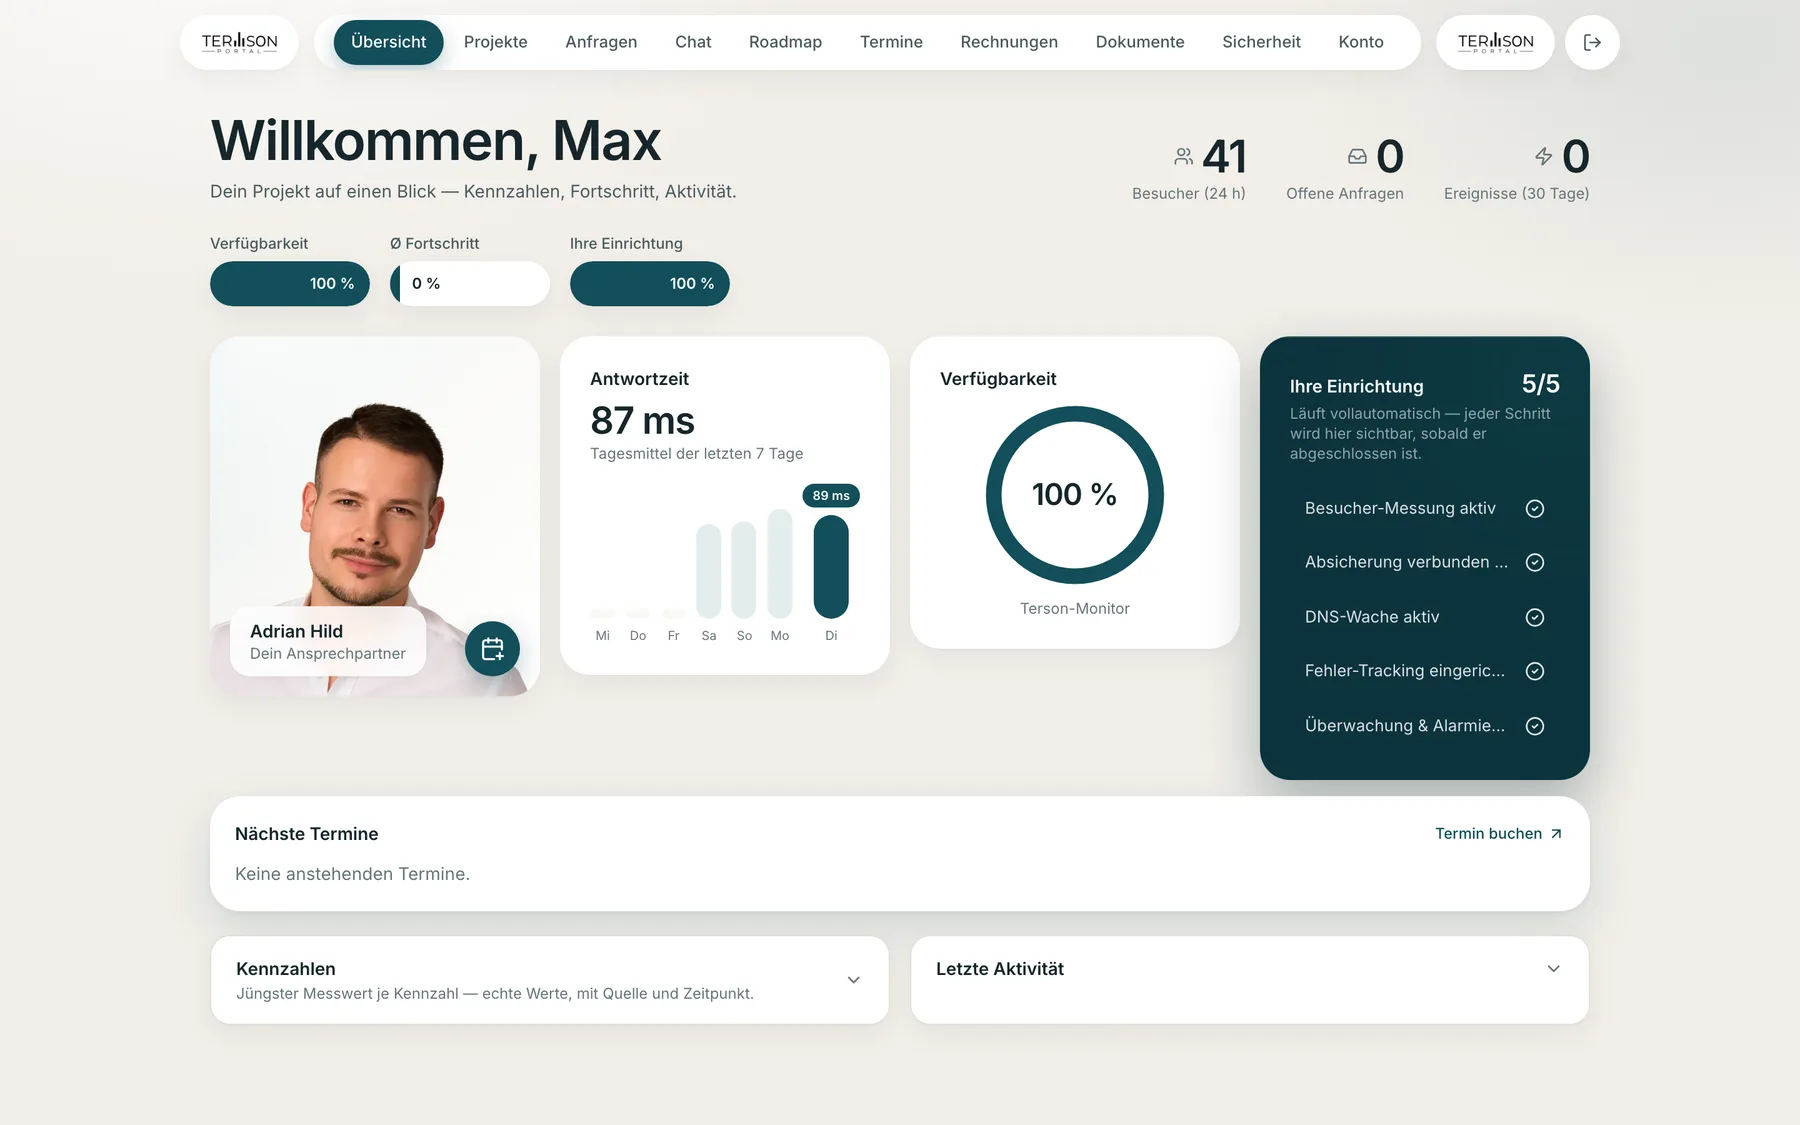The height and width of the screenshot is (1125, 1800).
Task: Expand the Letzte Aktivität chevron
Action: 1554,969
